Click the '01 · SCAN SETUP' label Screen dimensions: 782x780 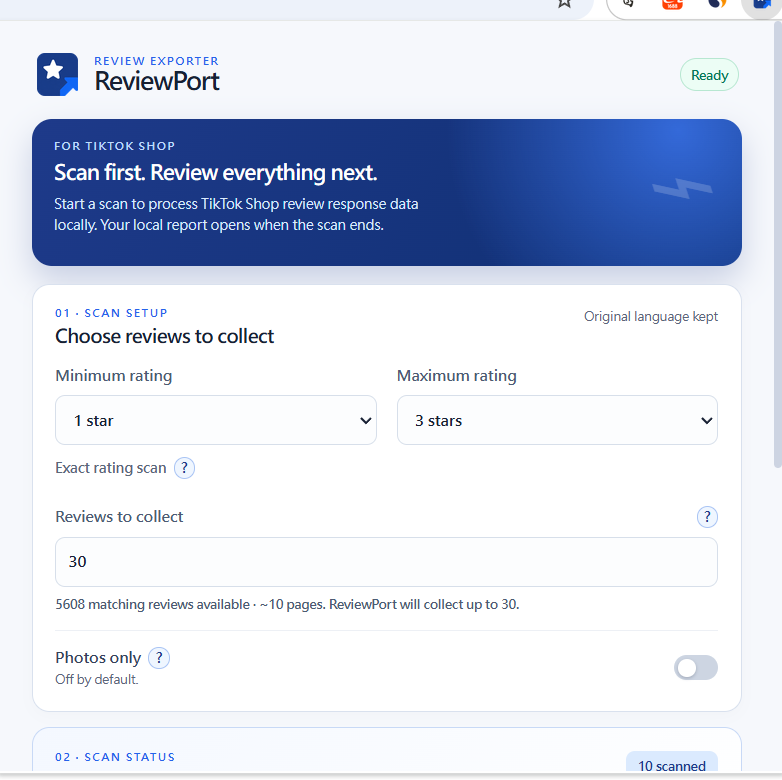coord(111,313)
